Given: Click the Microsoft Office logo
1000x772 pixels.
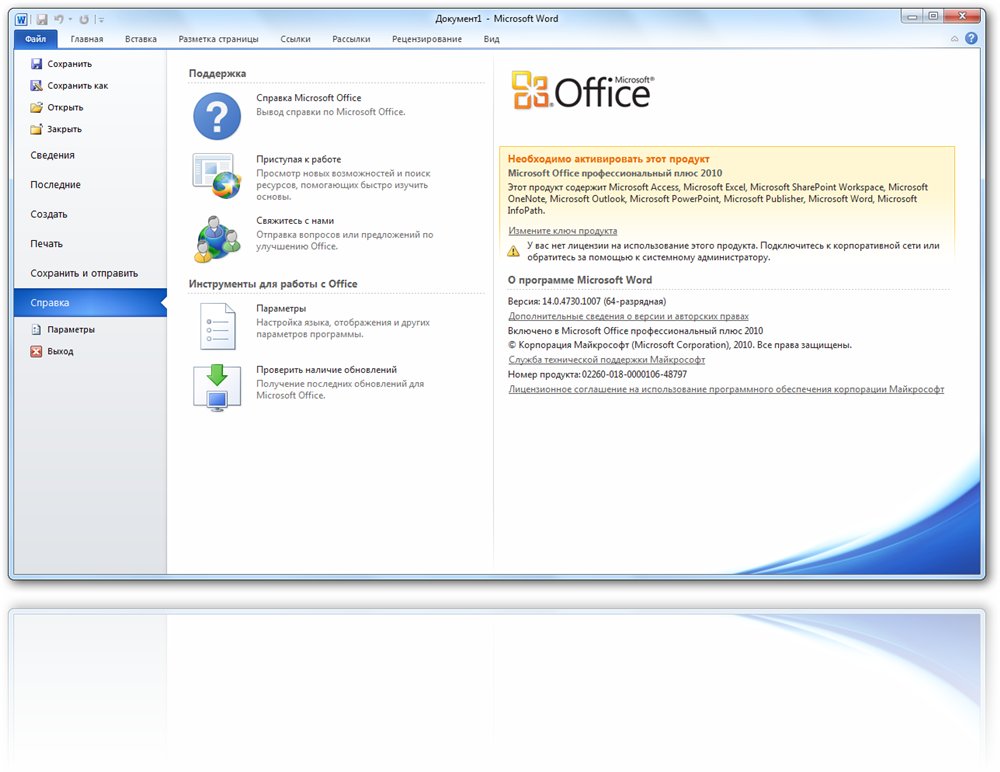Looking at the screenshot, I should point(582,91).
